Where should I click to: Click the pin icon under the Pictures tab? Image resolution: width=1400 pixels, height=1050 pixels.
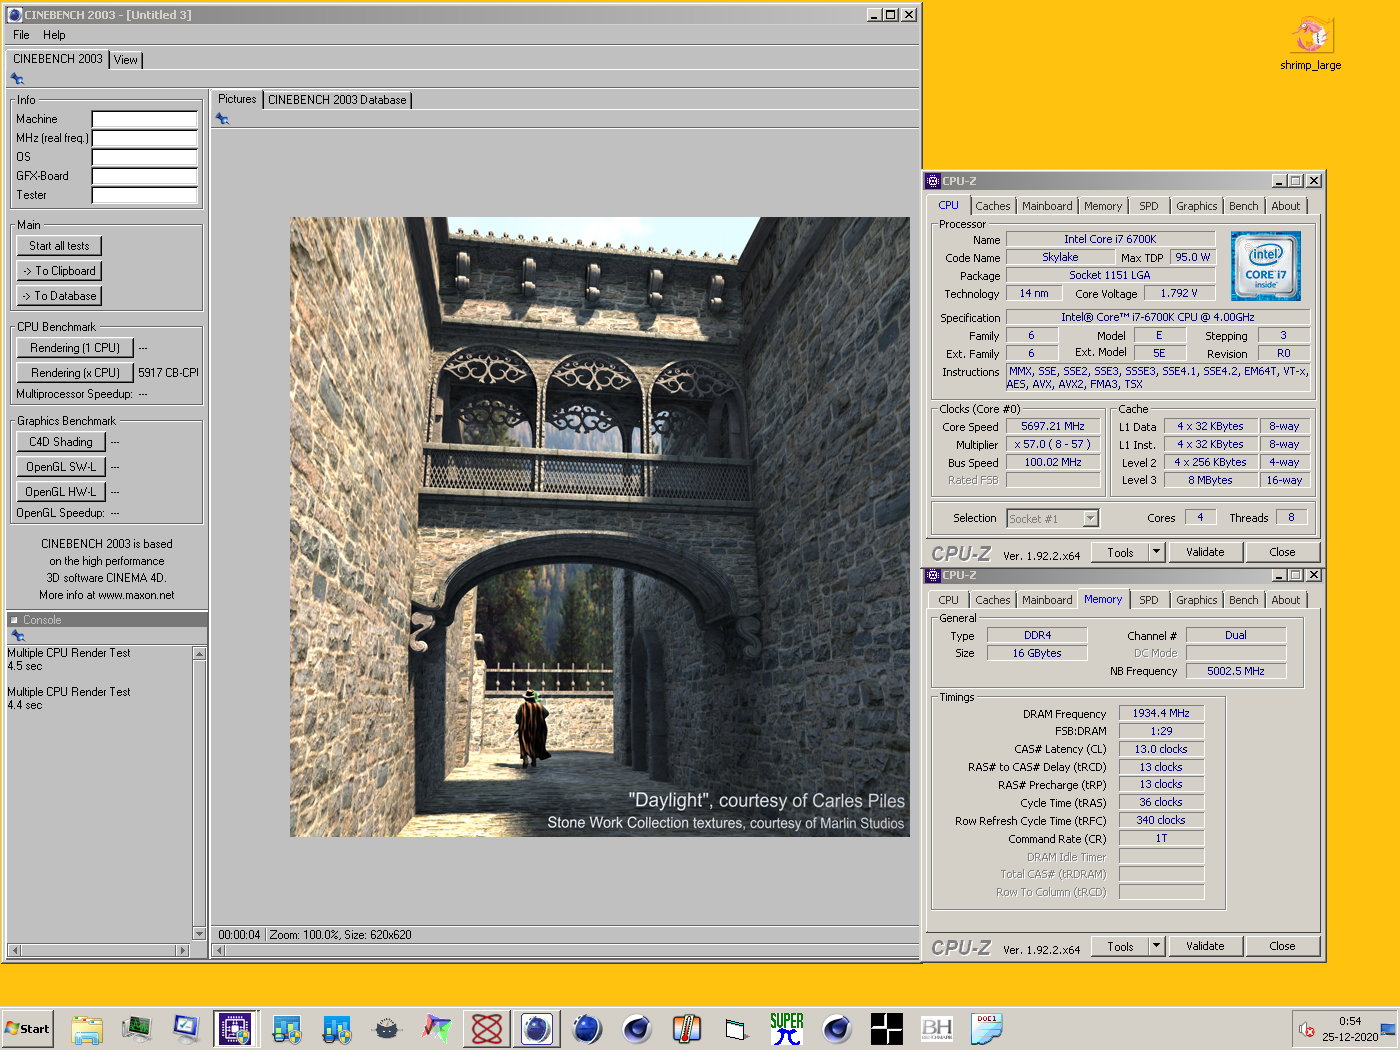[x=222, y=119]
